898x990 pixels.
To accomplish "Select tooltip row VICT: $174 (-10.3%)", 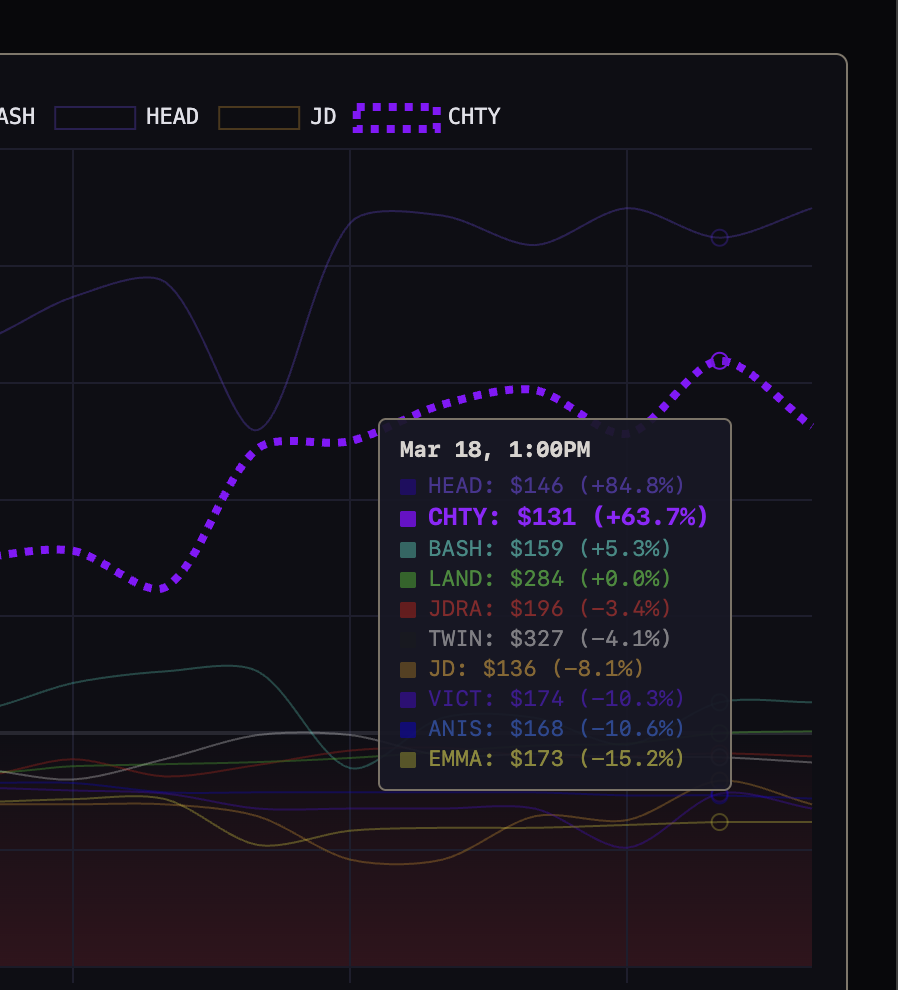I will tap(542, 699).
